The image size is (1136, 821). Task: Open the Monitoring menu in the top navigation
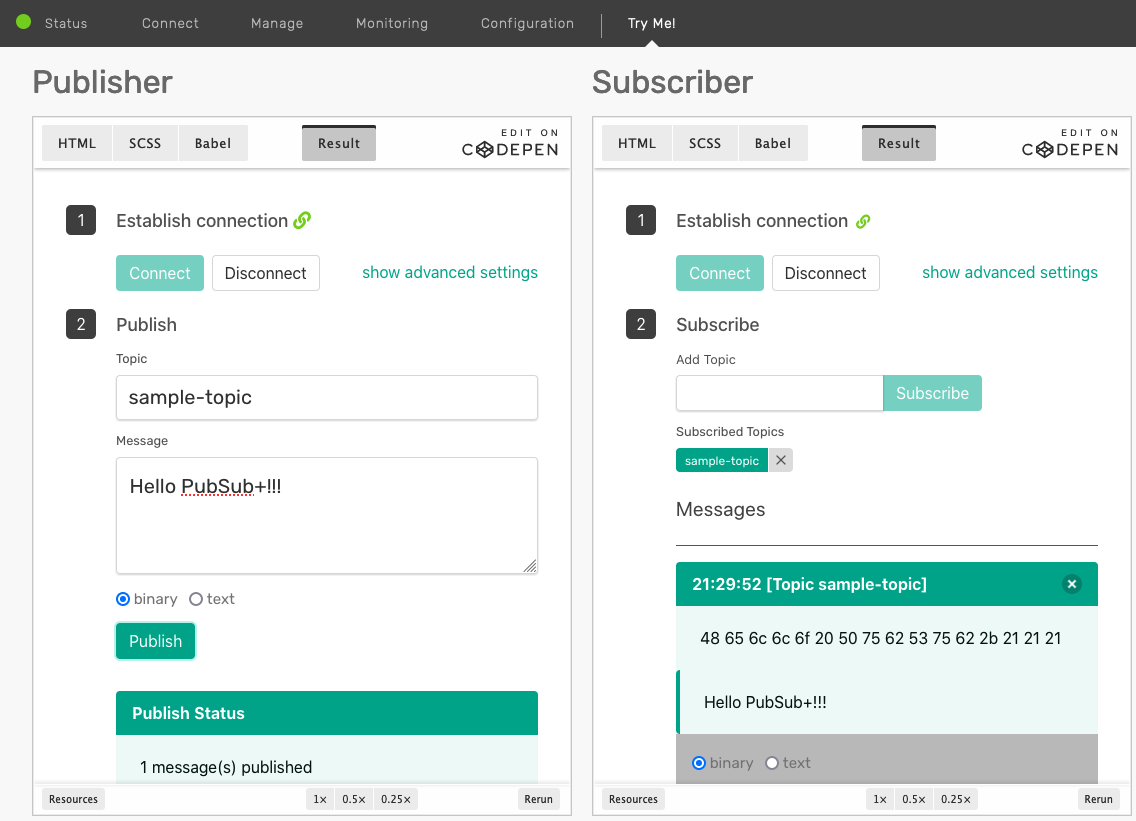[391, 23]
